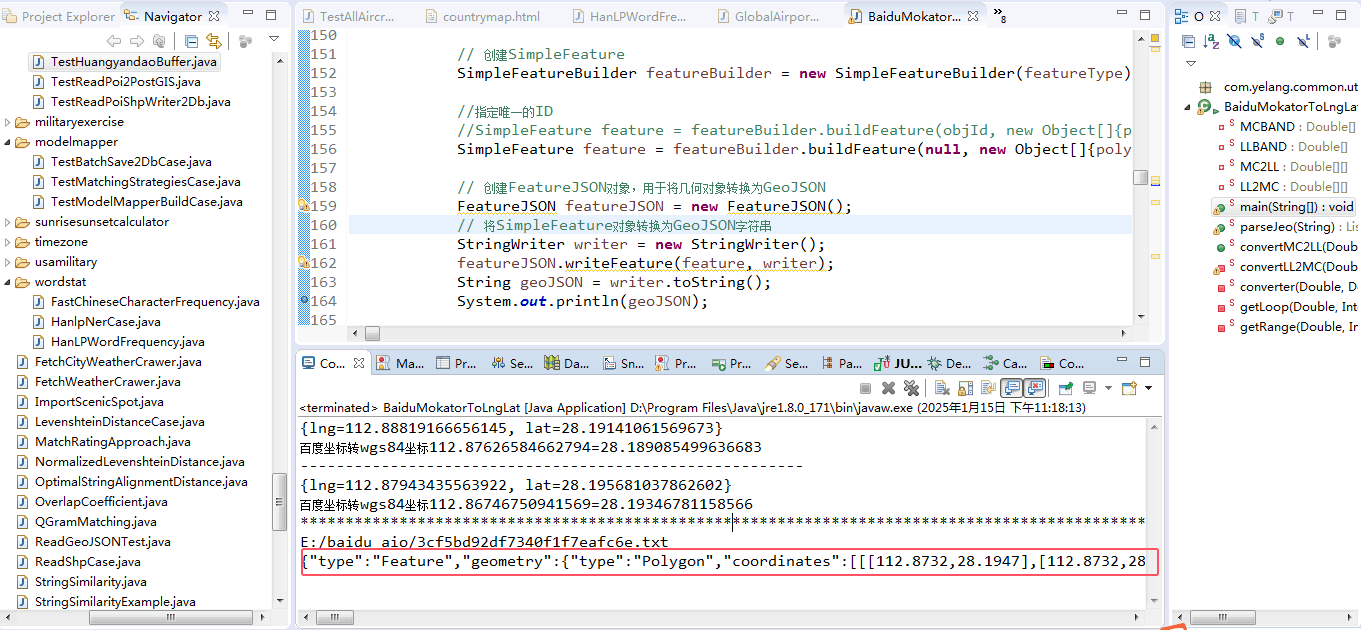Open the Navigator view menu dropdown
The image size is (1361, 630).
[274, 40]
